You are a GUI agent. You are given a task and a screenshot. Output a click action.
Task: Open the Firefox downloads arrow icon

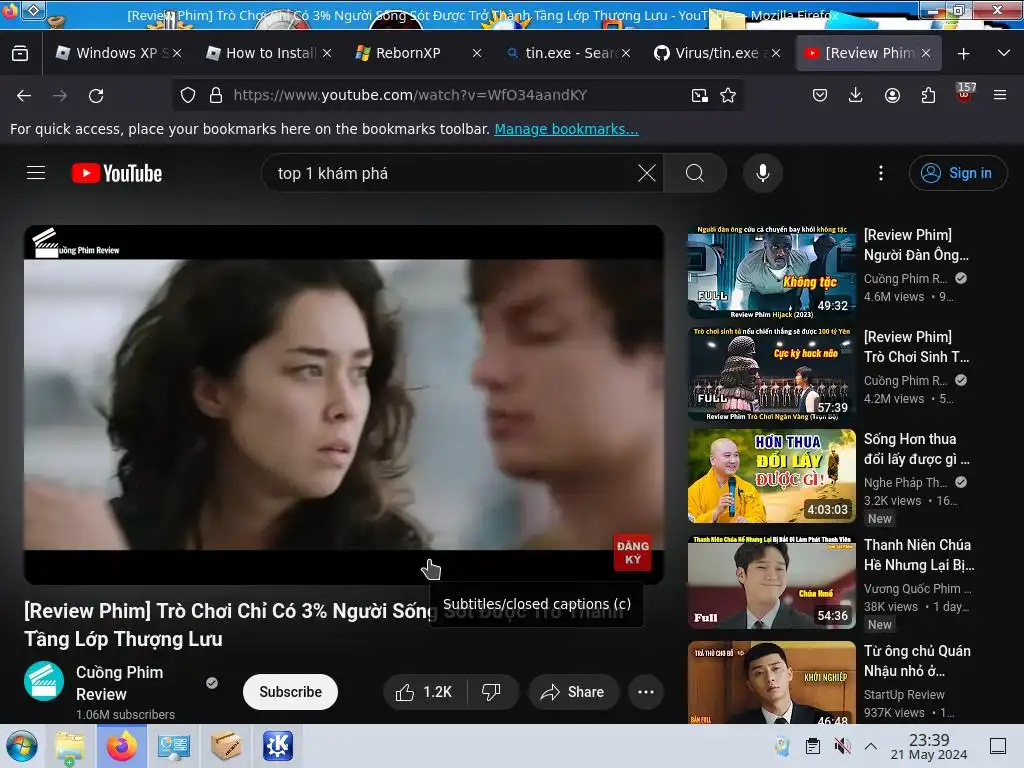(x=856, y=95)
